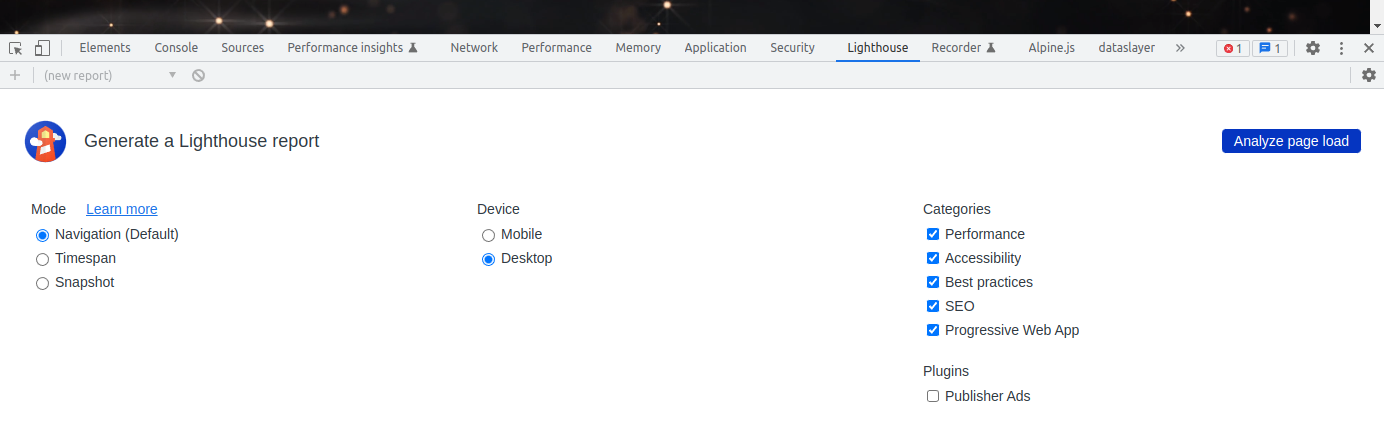The width and height of the screenshot is (1384, 439).
Task: Switch to the Console tab
Action: click(176, 48)
